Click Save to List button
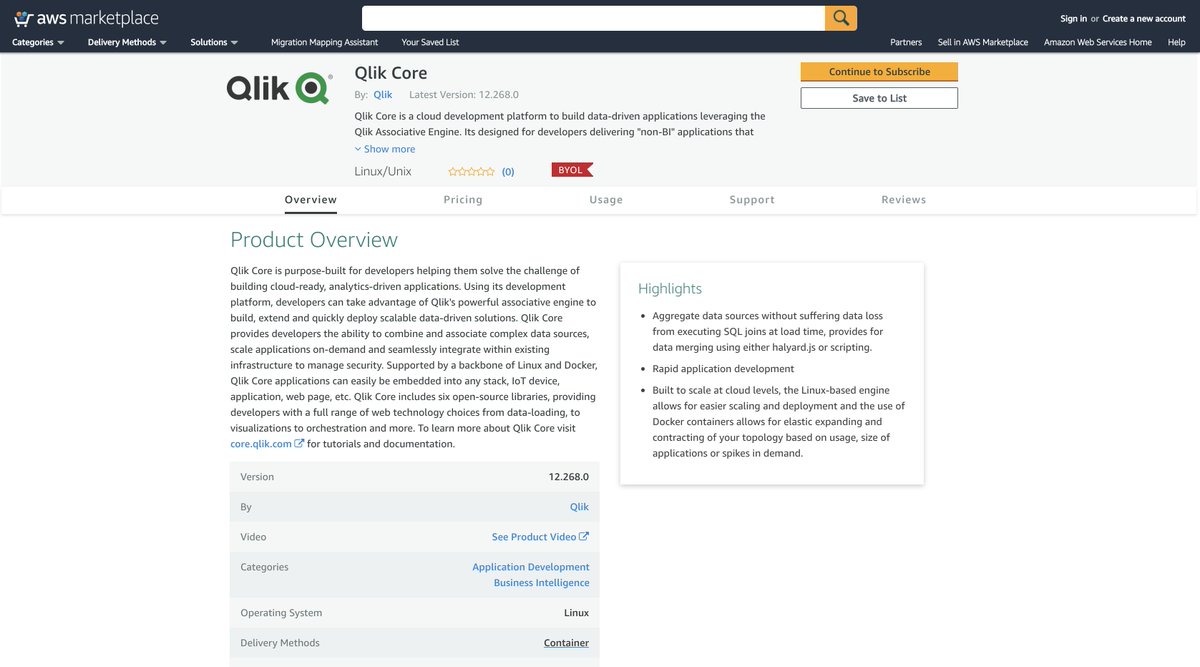 click(x=879, y=98)
